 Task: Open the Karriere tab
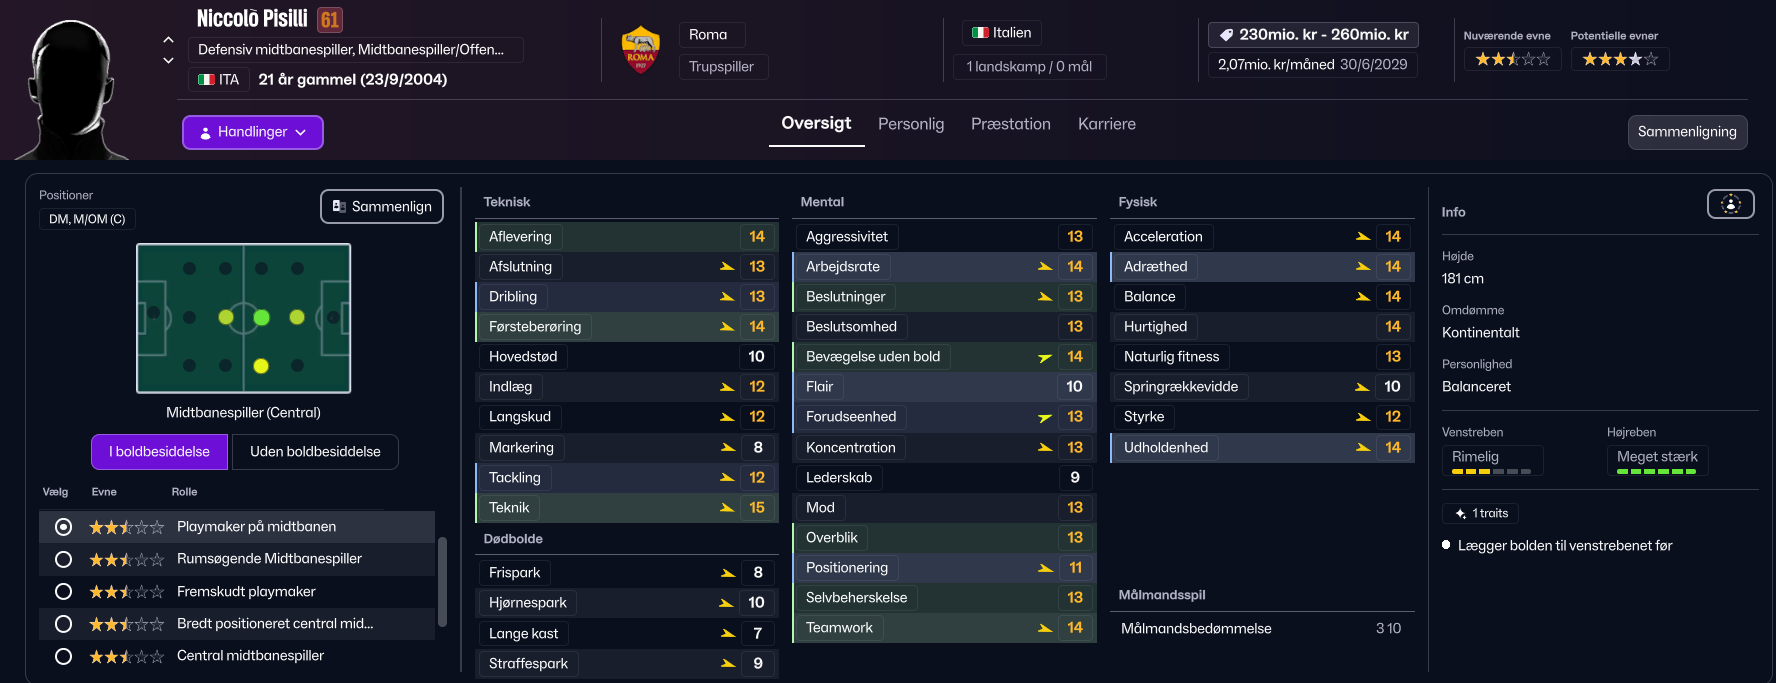(1106, 124)
